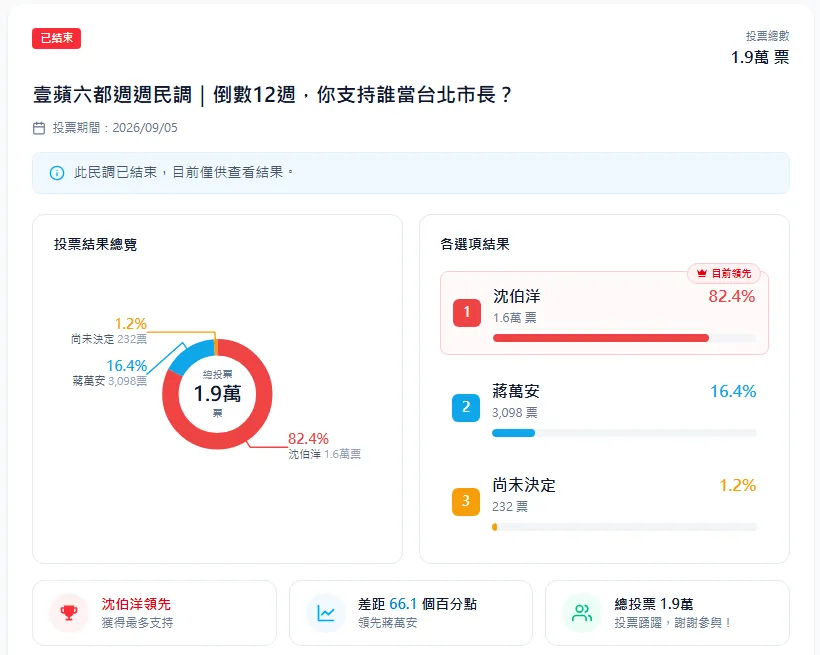Click the red rank 1 badge for 沈伯洋
The width and height of the screenshot is (820, 655).
[x=466, y=312]
